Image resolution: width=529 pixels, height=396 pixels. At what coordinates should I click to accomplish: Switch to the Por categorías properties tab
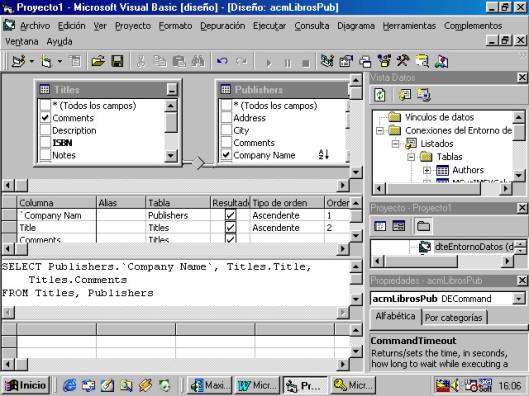pos(453,318)
